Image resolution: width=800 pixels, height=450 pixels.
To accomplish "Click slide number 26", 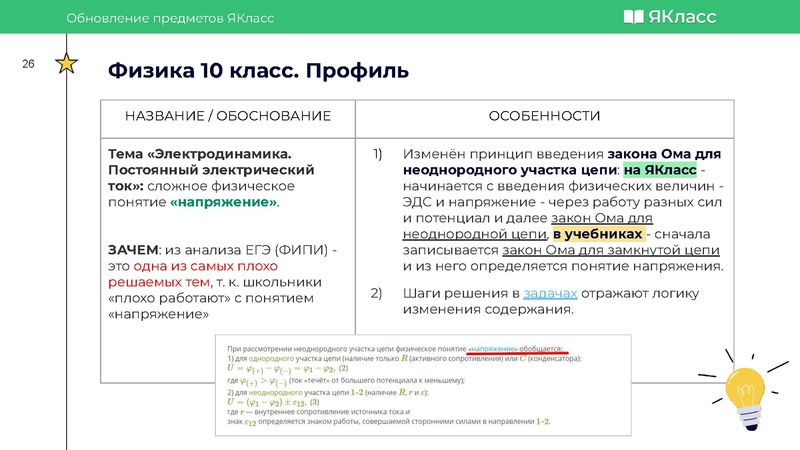I will [28, 64].
